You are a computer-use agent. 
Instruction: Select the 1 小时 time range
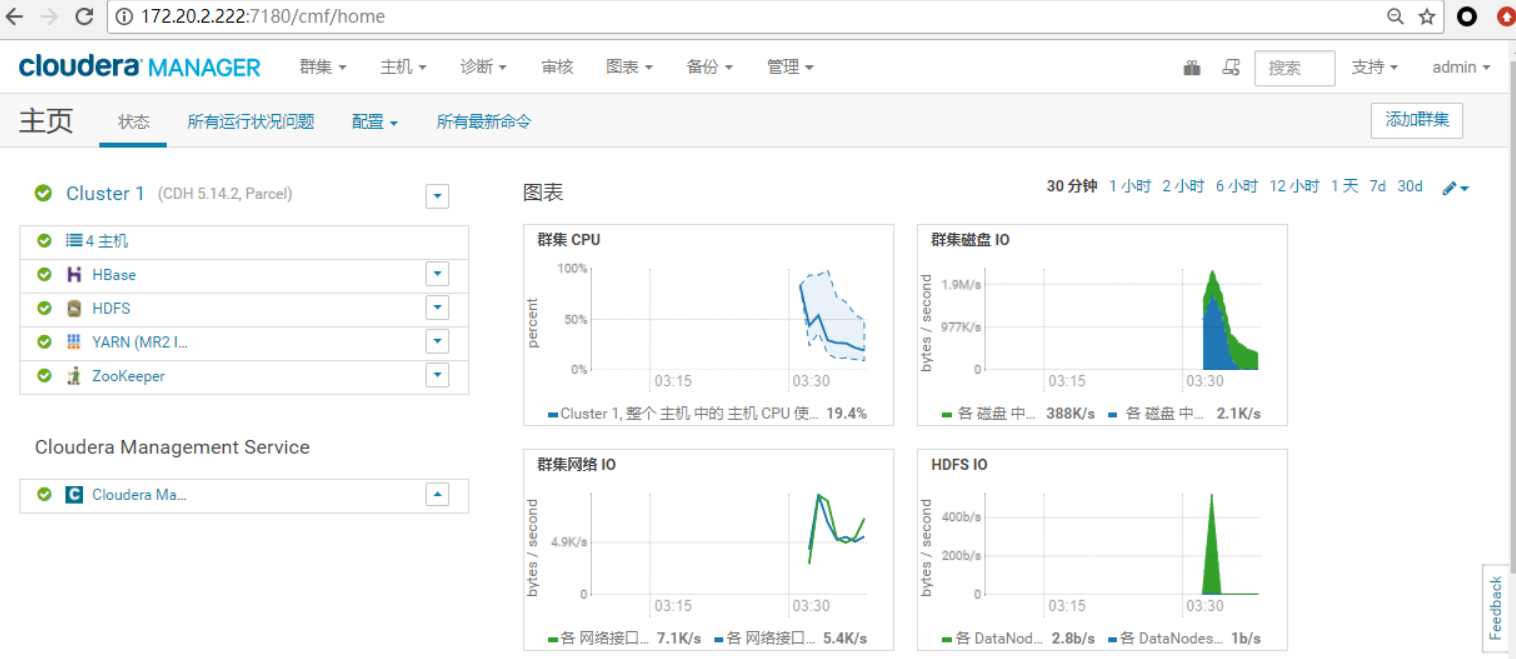coord(1130,186)
